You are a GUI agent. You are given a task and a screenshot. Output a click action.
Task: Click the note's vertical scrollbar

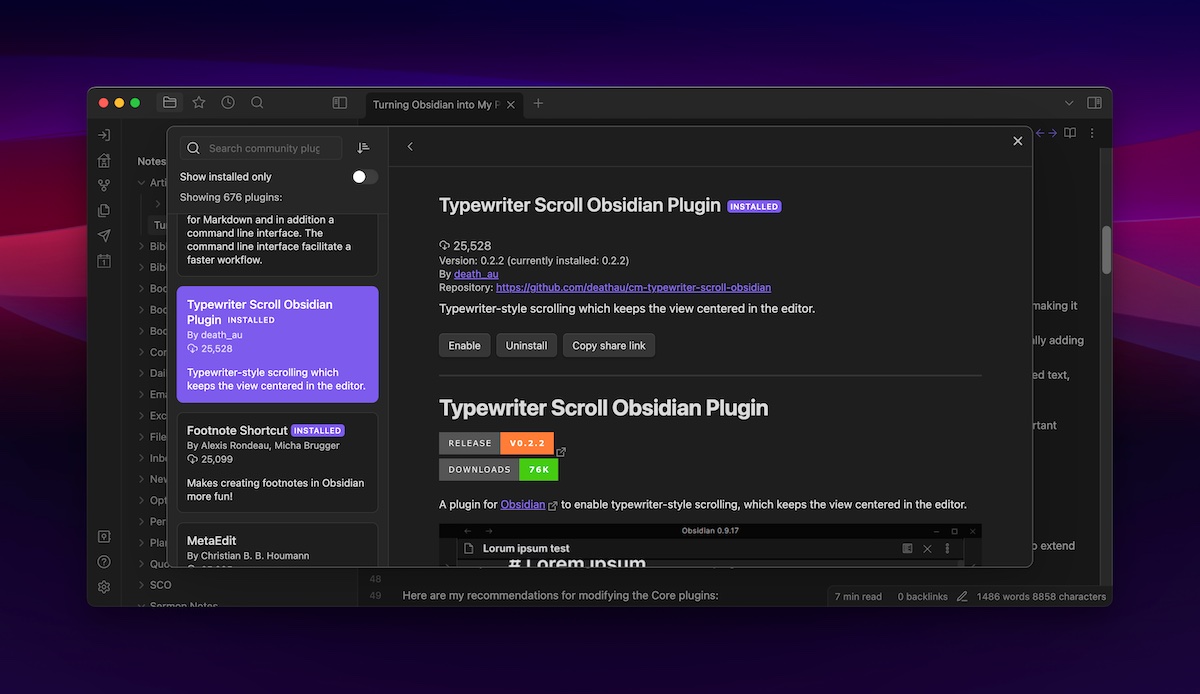(x=1106, y=250)
